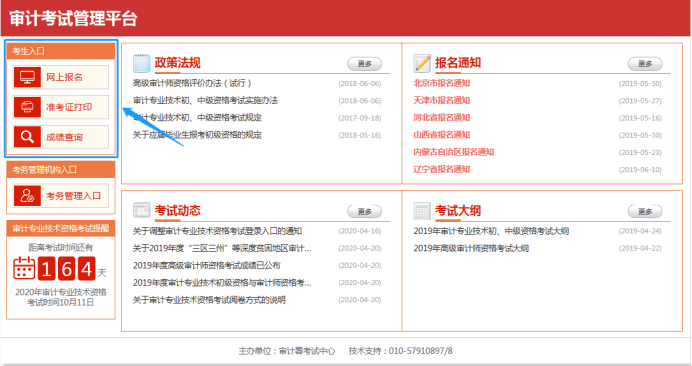
Task: Click 考试动态 section heading
Action: 177,210
